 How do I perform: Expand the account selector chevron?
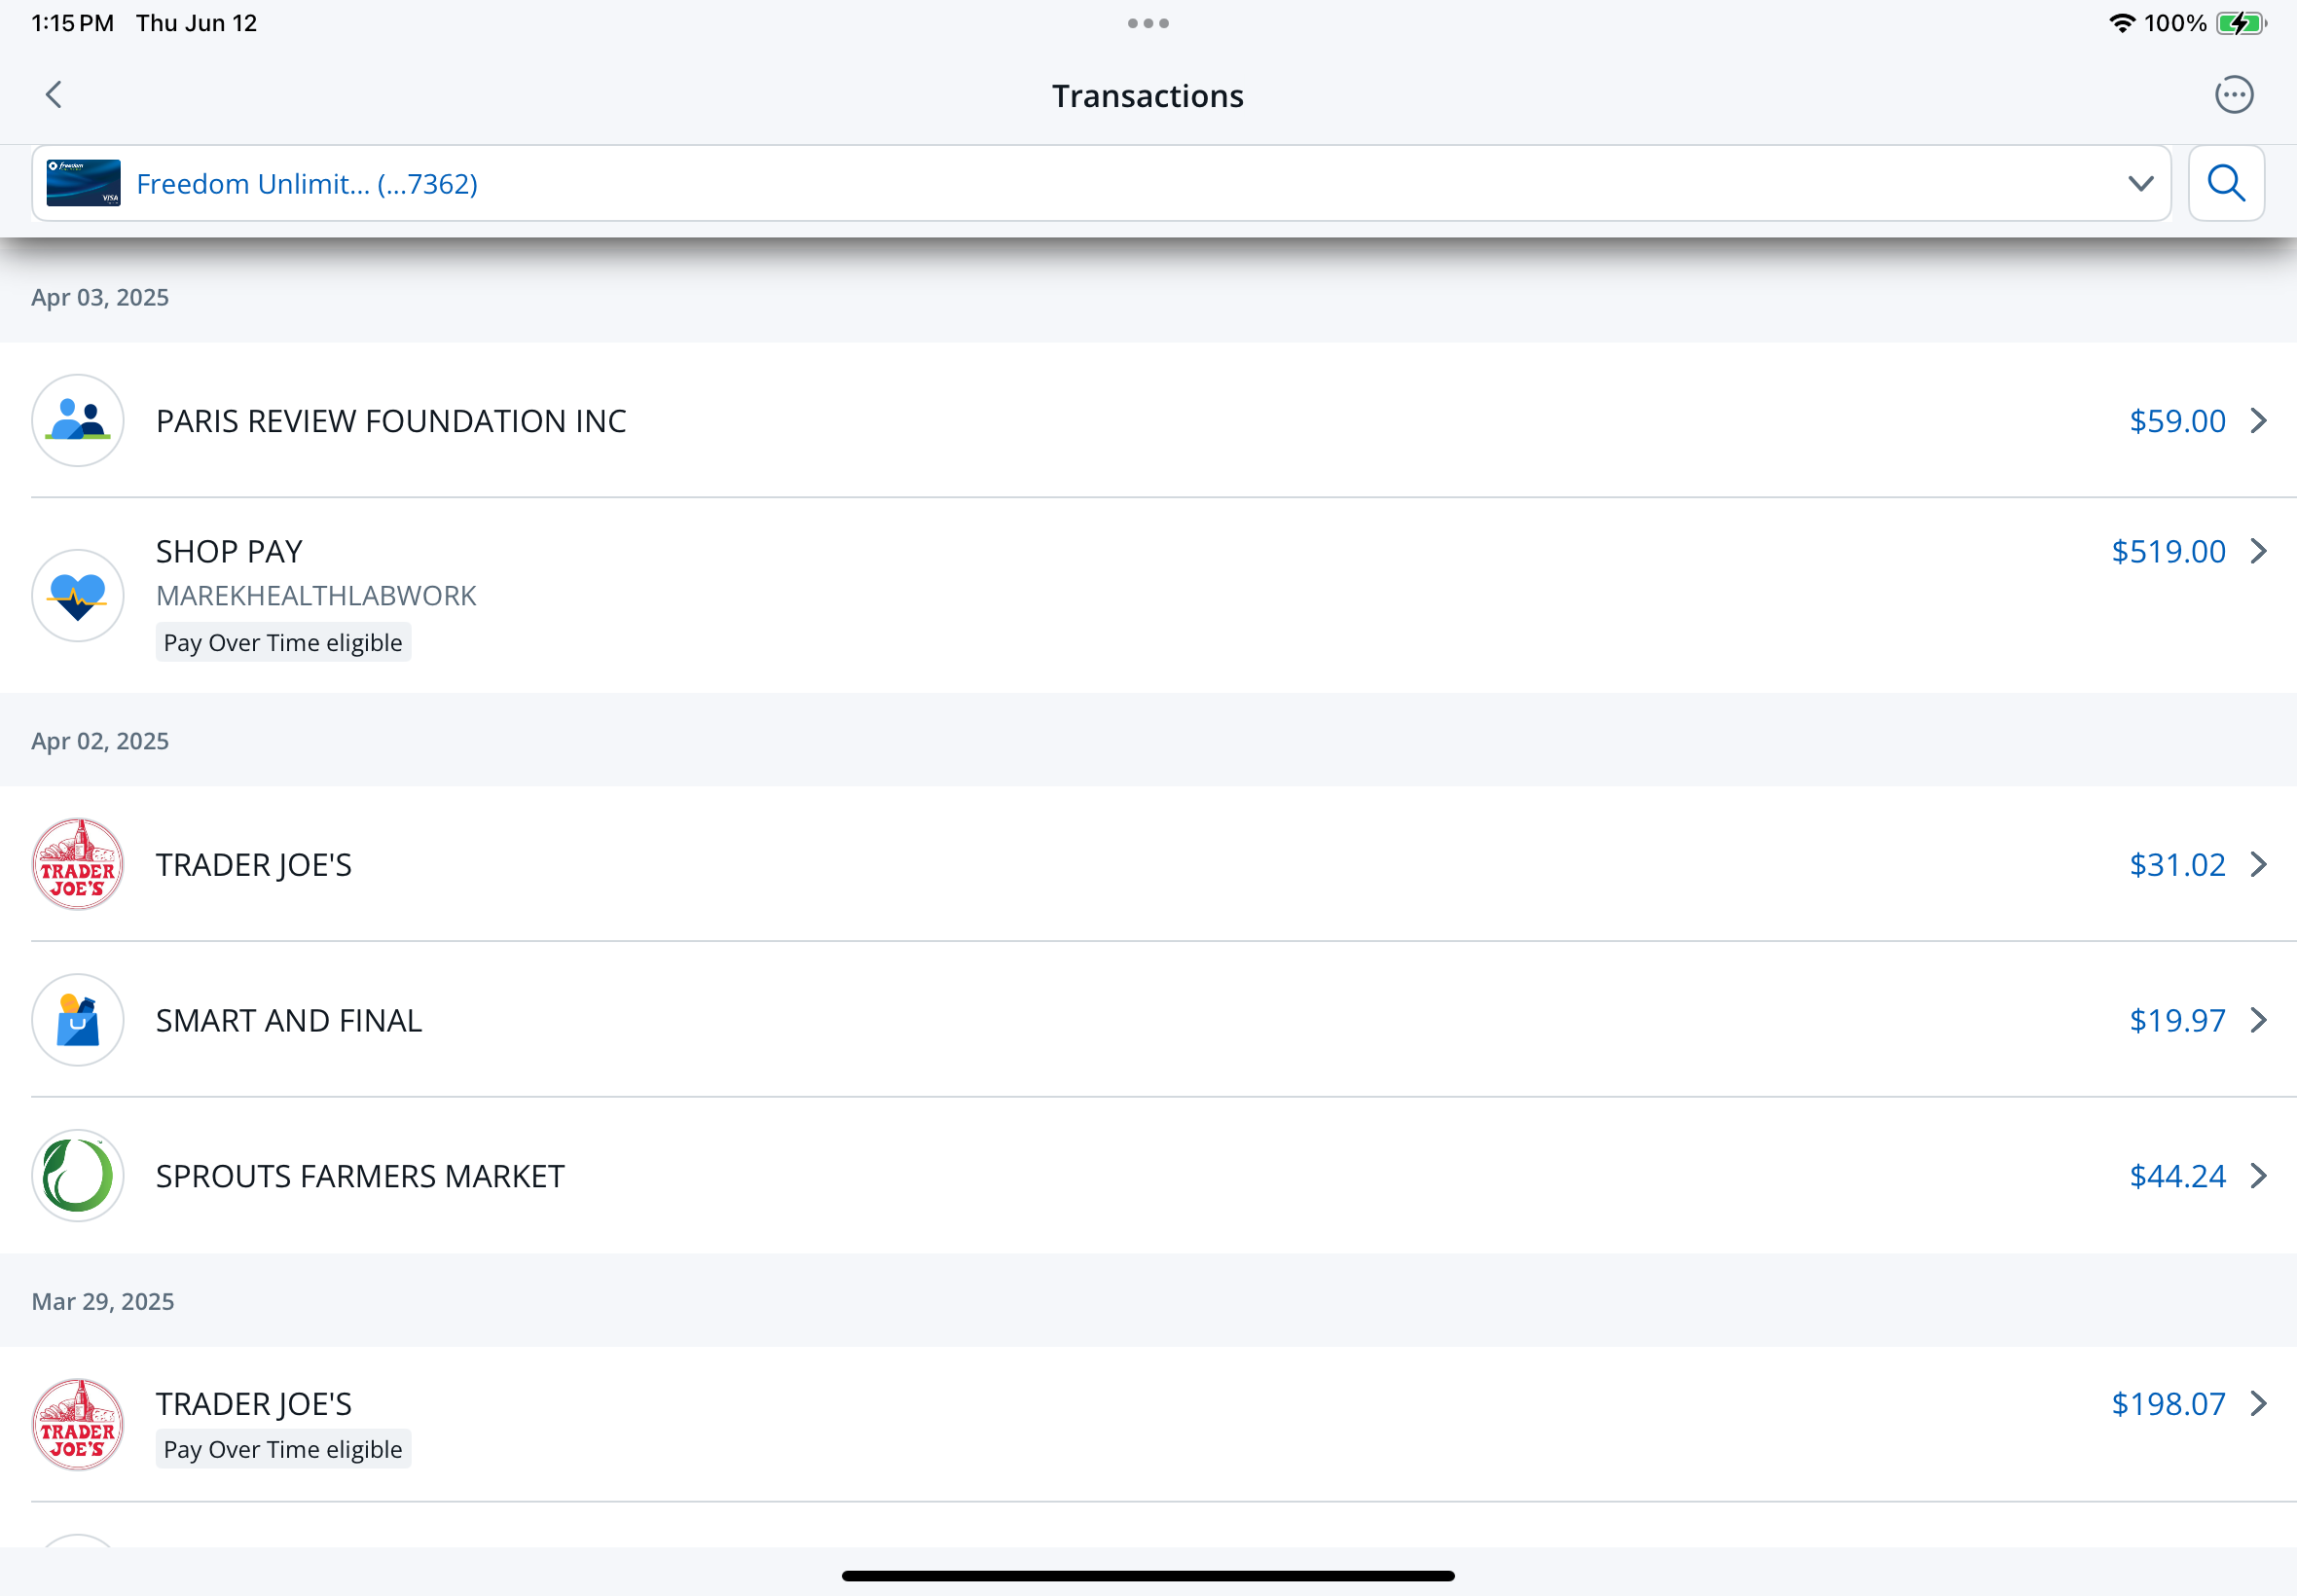2140,183
